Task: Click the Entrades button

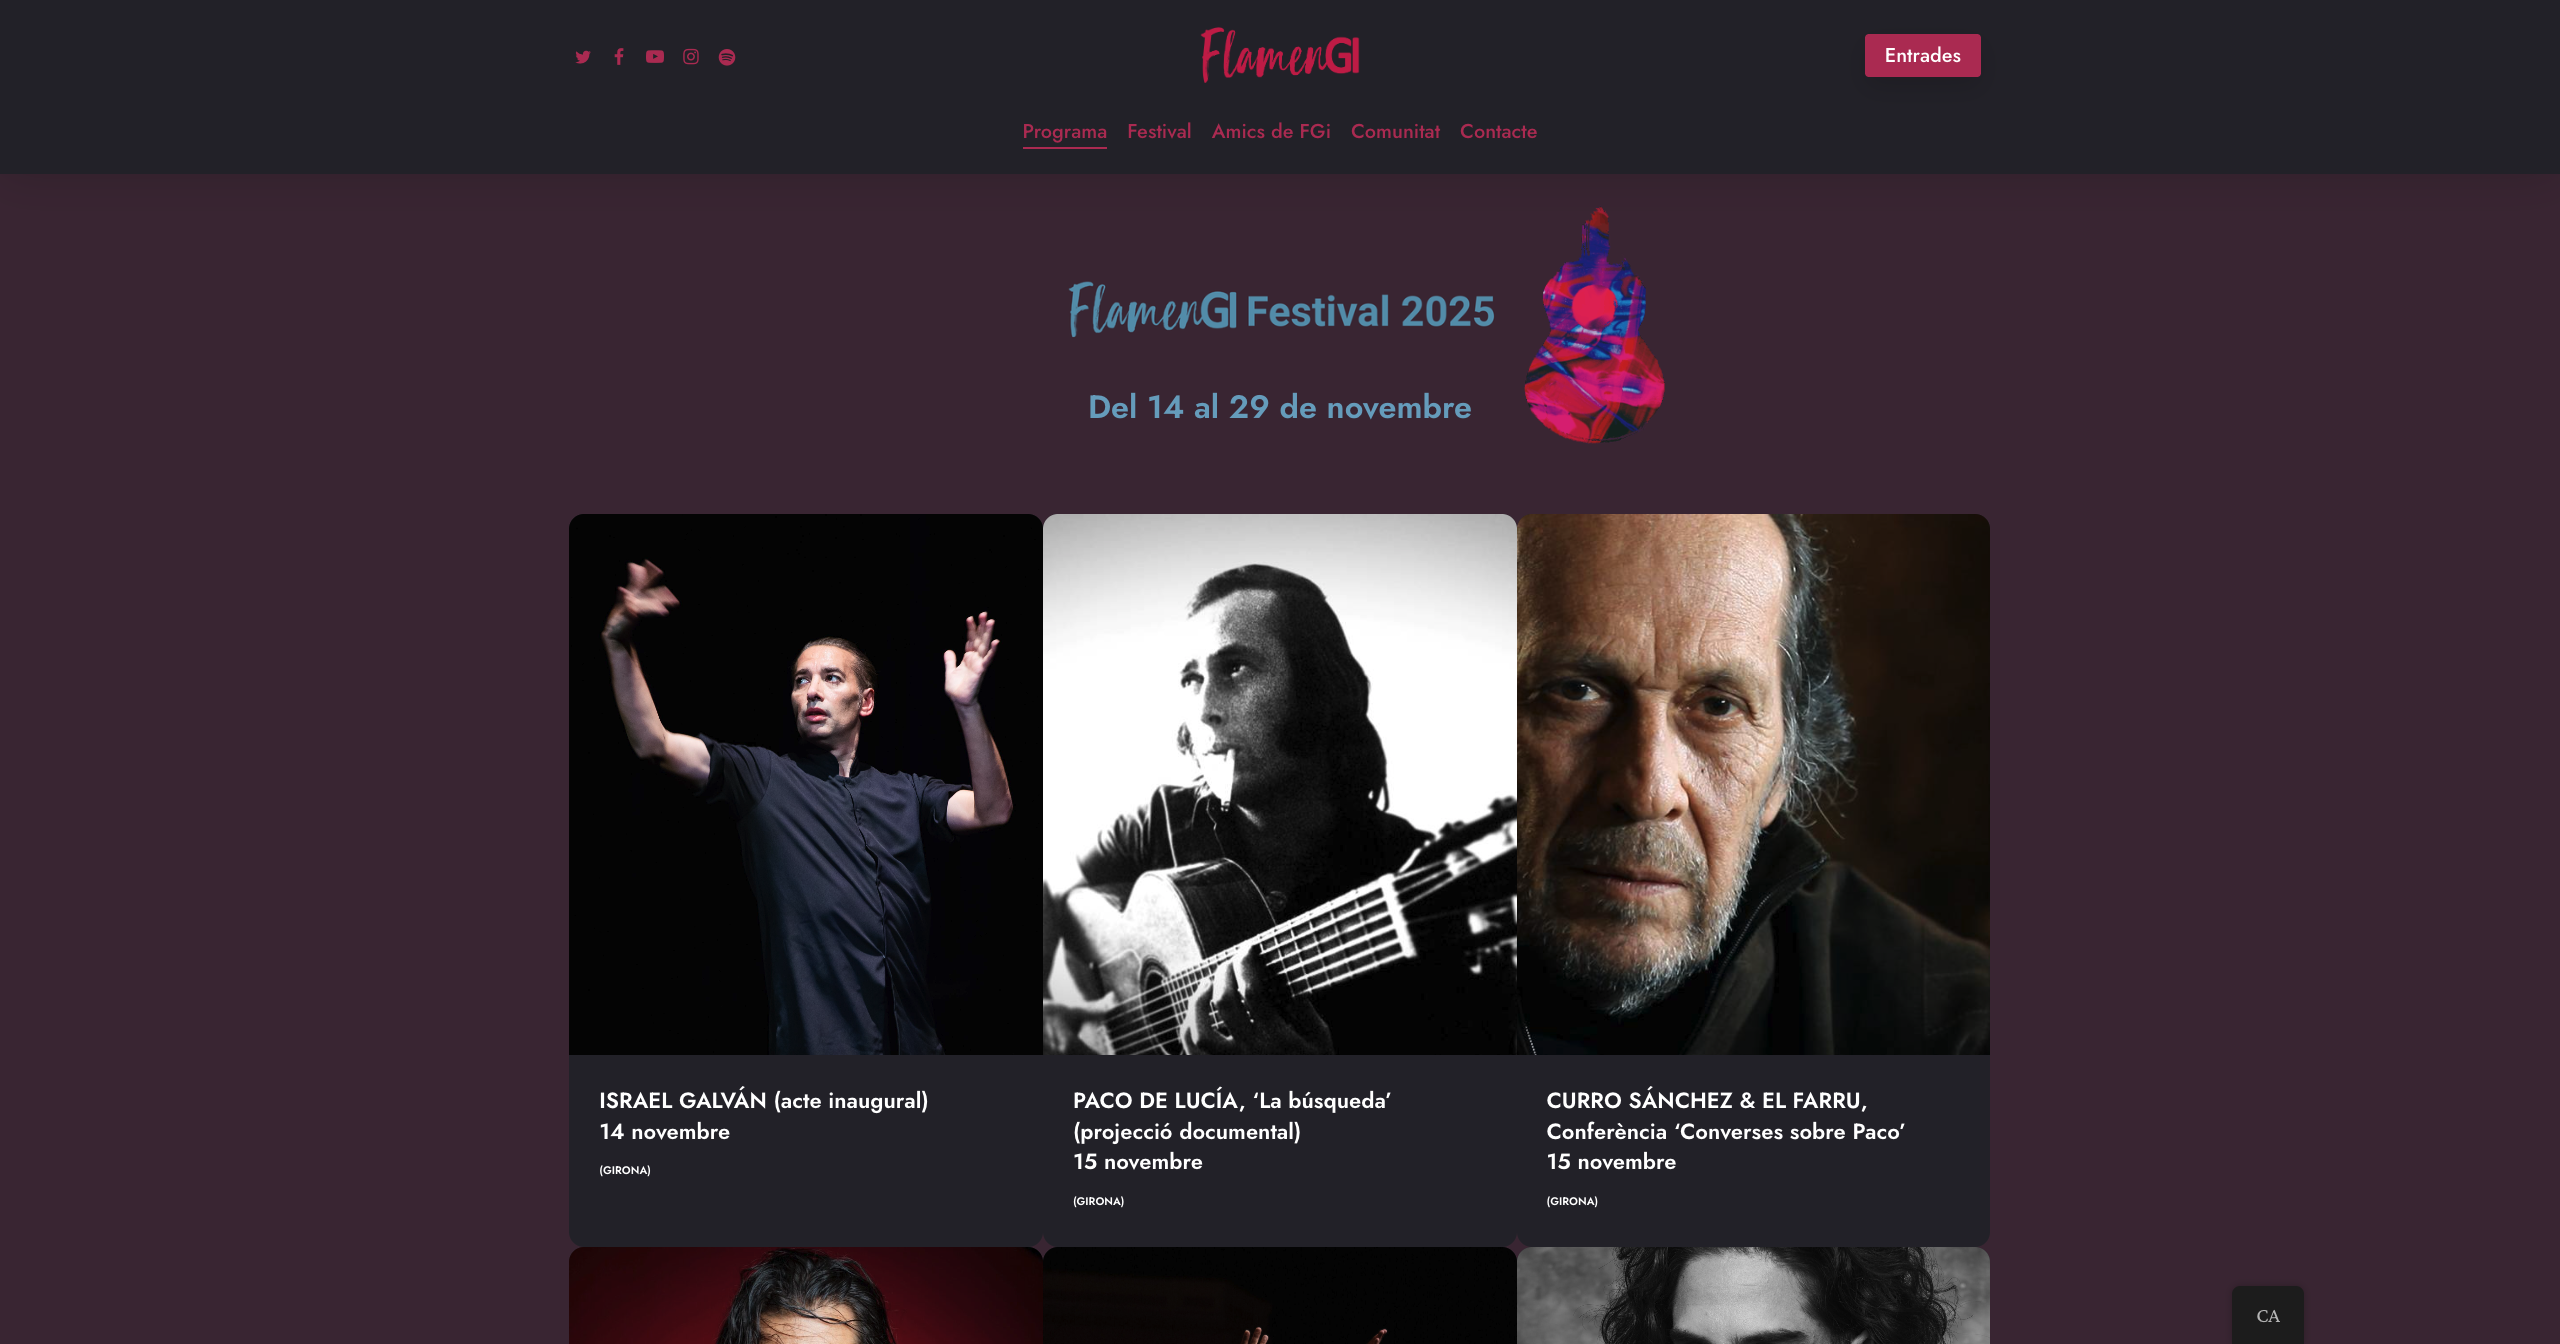Action: [x=1922, y=56]
